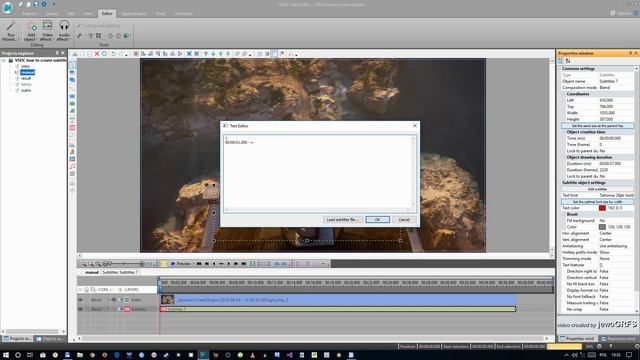Screen dimensions: 640x360
Task: Click the Start icon in Windows taskbar
Action: [6, 355]
